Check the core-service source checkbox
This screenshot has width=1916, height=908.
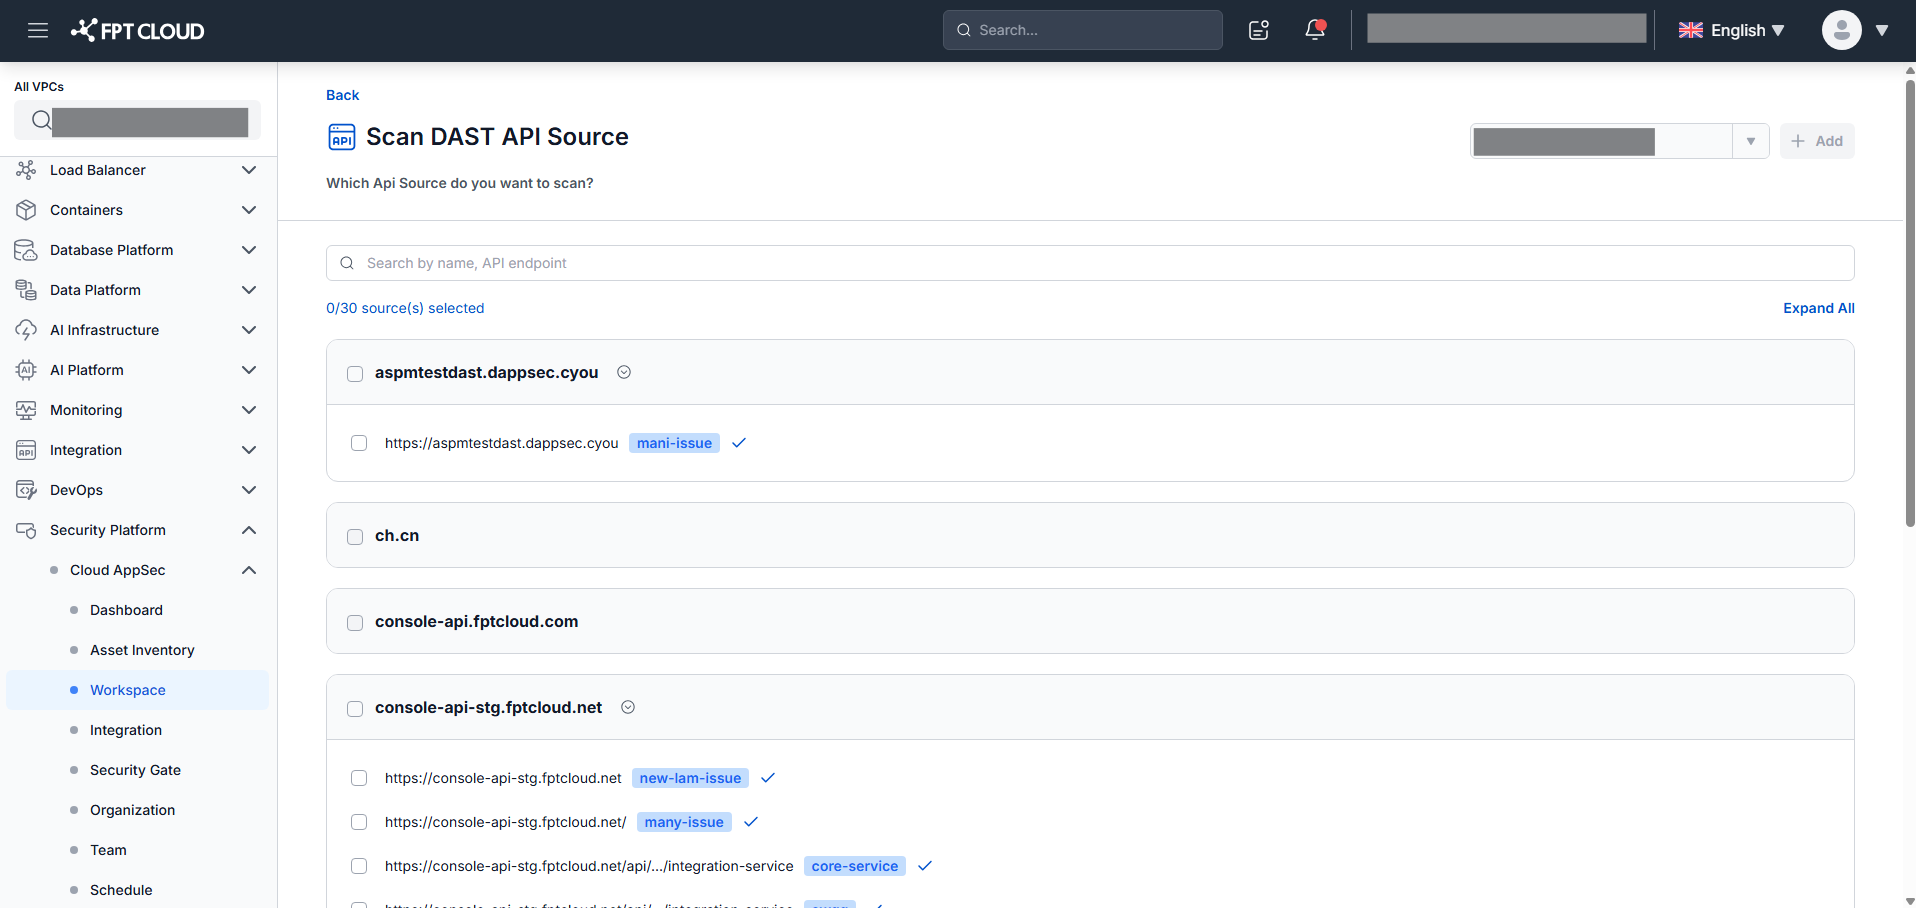(359, 866)
